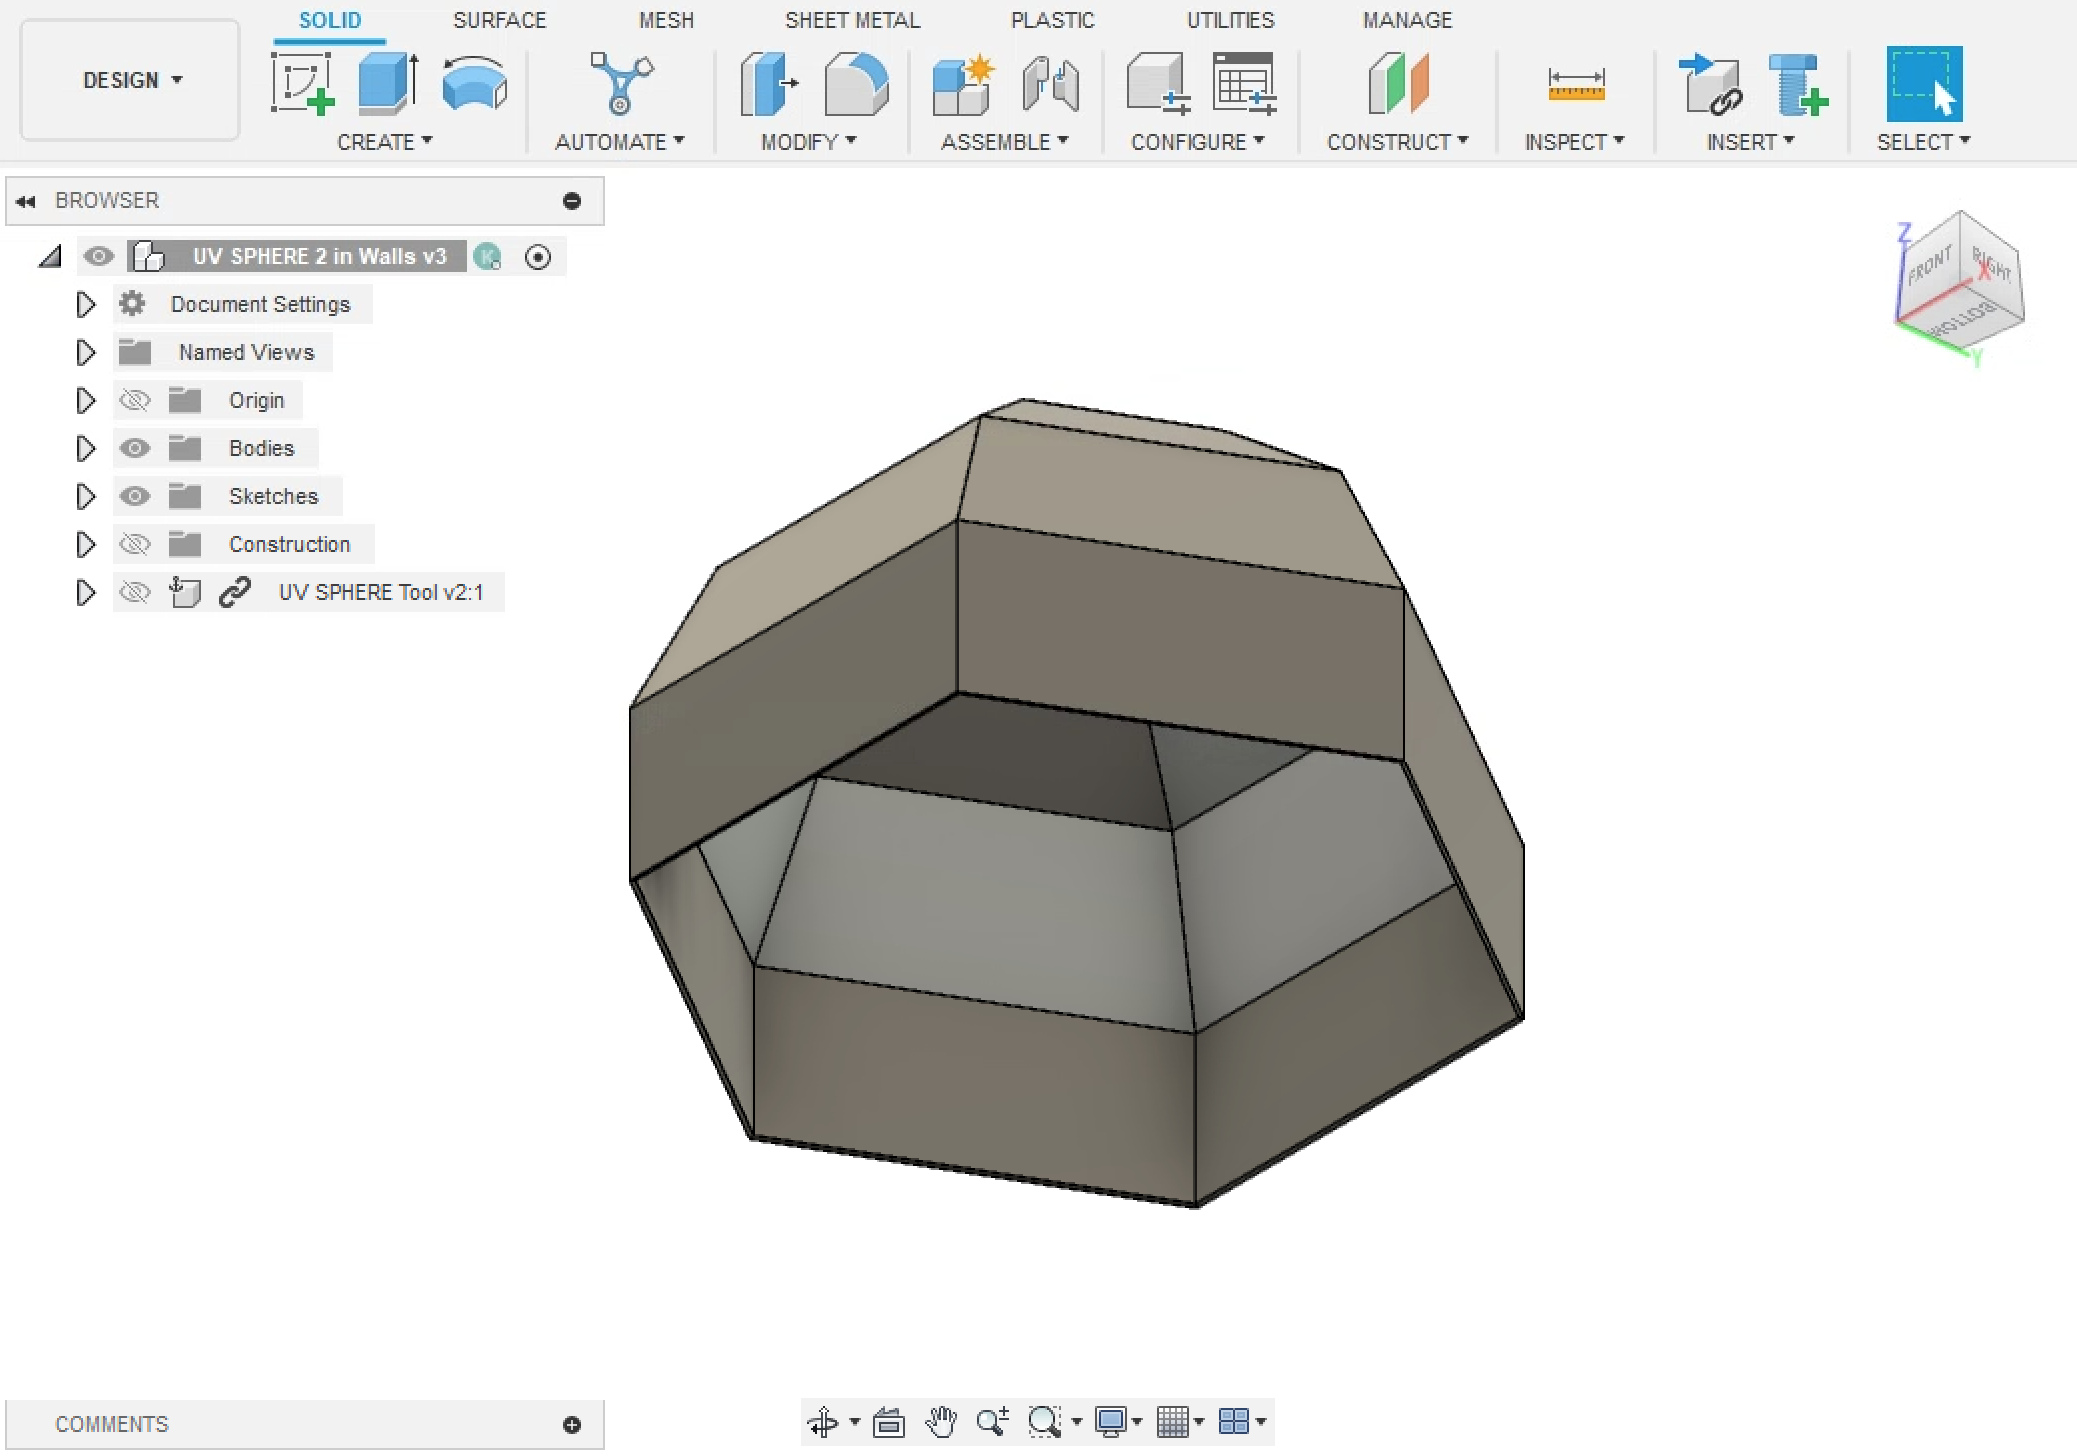
Task: Click the Orbit navigation icon
Action: 823,1421
